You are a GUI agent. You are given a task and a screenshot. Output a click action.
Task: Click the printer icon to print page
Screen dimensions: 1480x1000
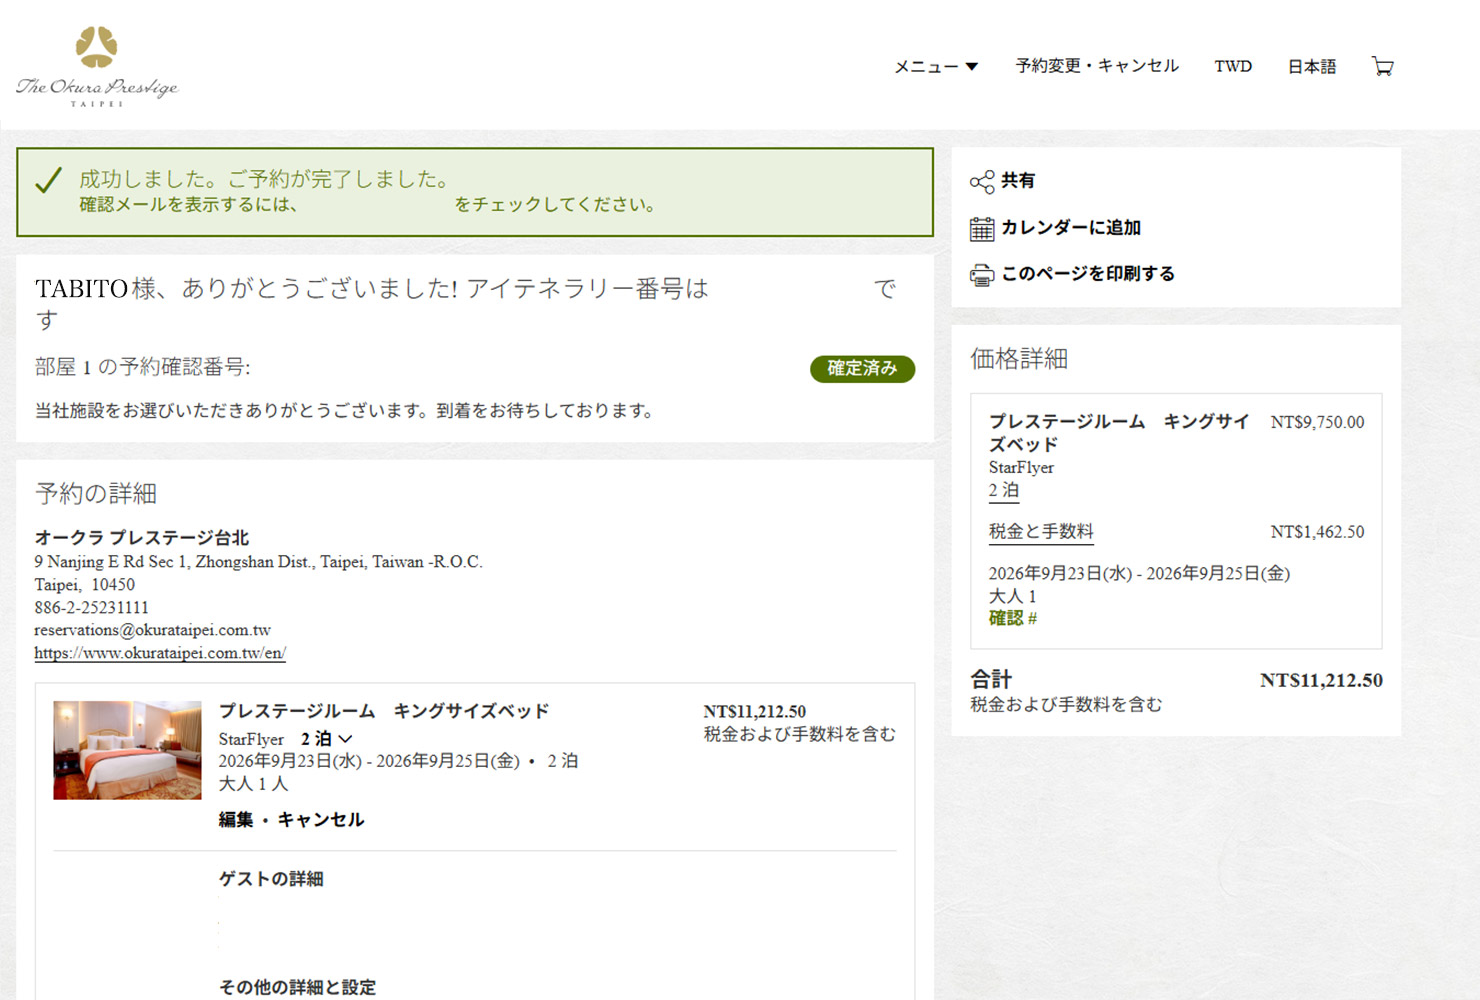click(982, 275)
